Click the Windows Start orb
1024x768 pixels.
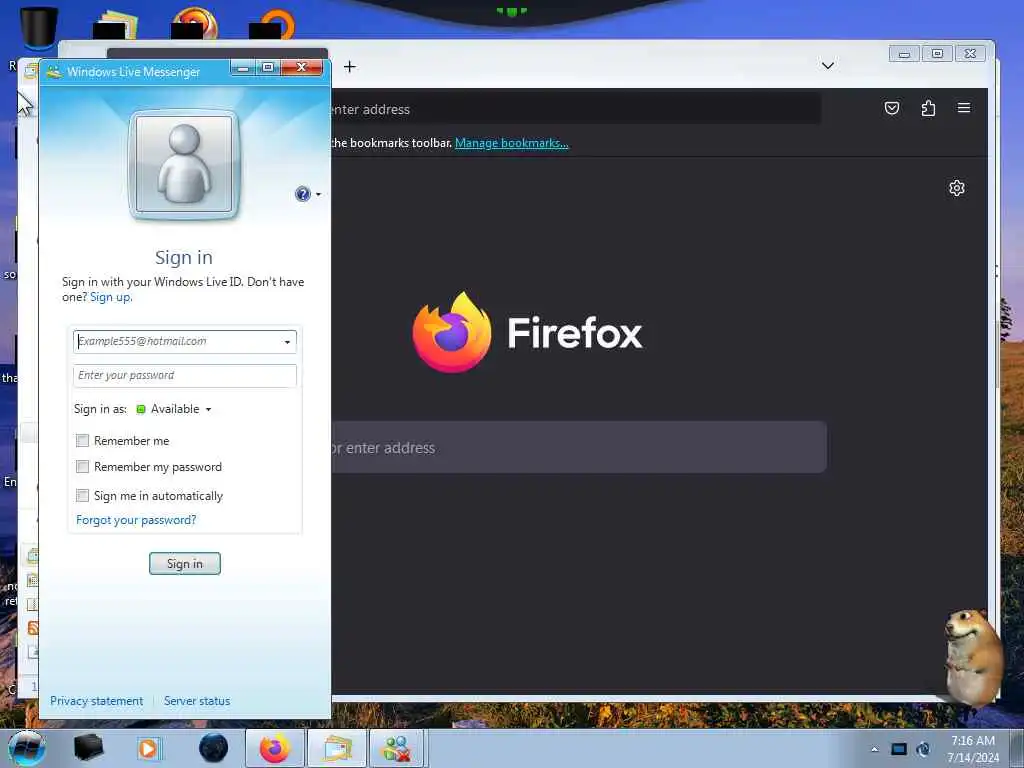[x=27, y=748]
